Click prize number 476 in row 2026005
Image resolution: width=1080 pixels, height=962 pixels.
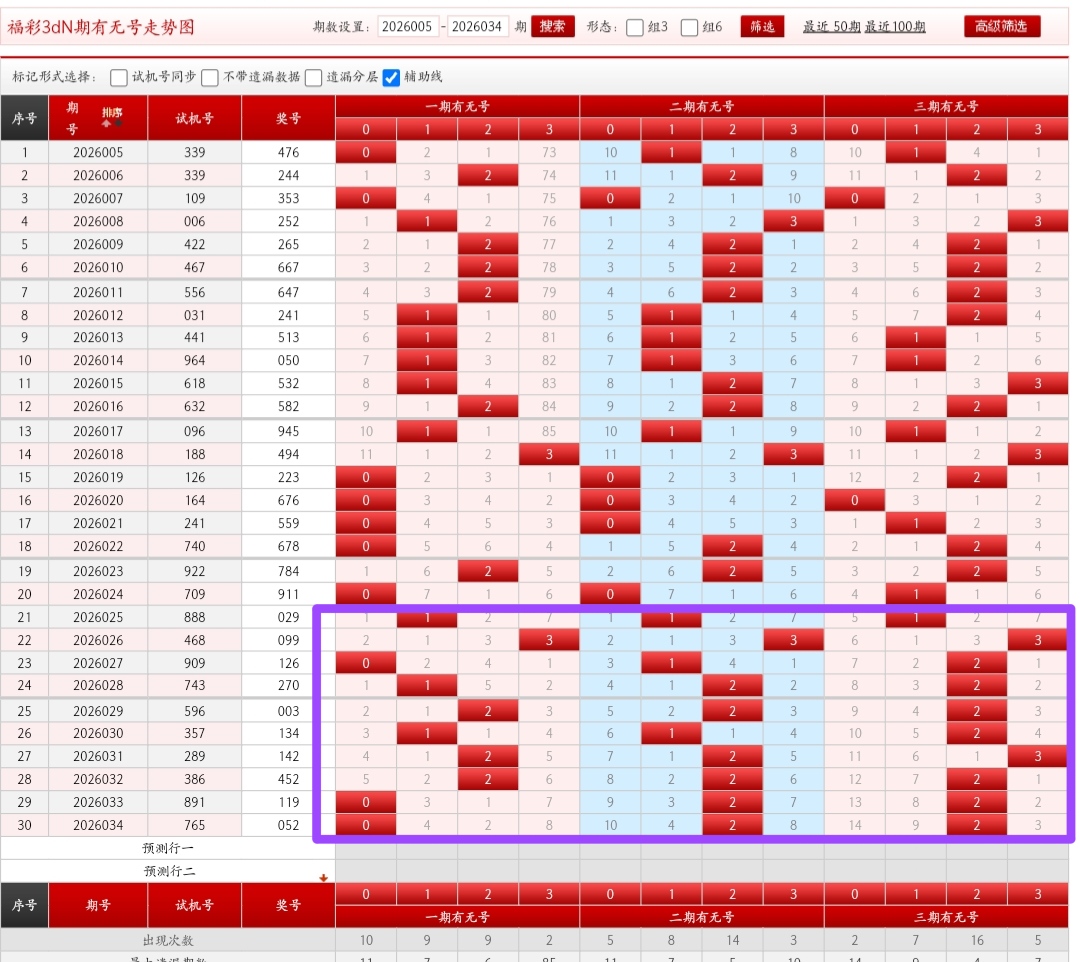(x=288, y=152)
